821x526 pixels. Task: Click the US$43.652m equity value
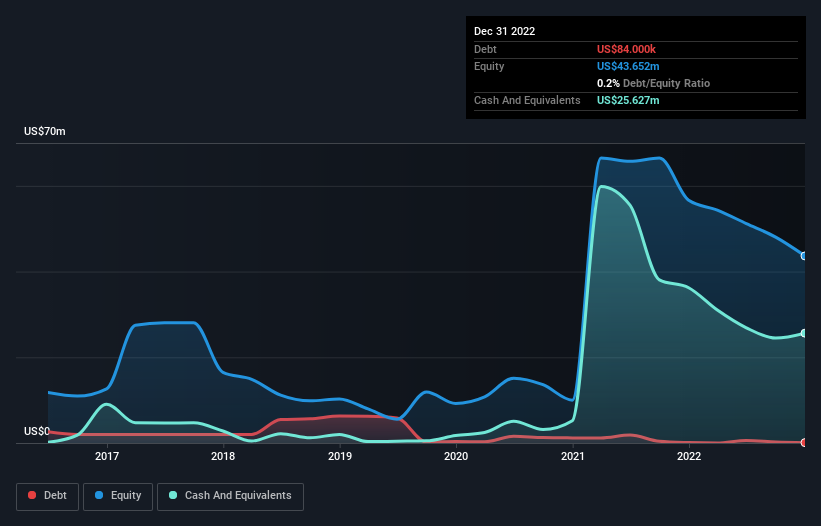(x=628, y=66)
